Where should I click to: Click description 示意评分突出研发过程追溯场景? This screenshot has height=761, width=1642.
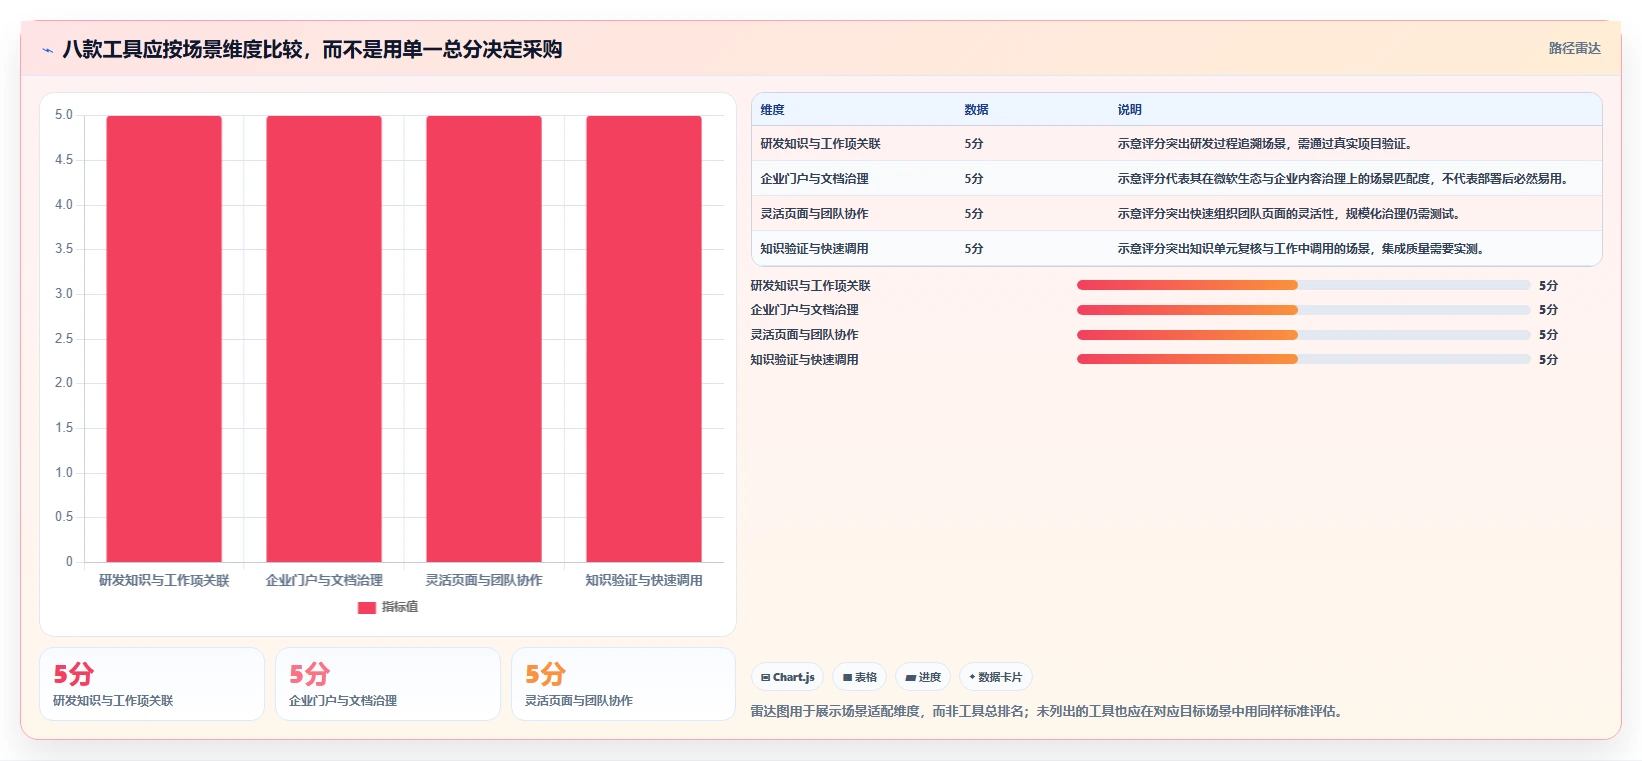tap(1265, 144)
